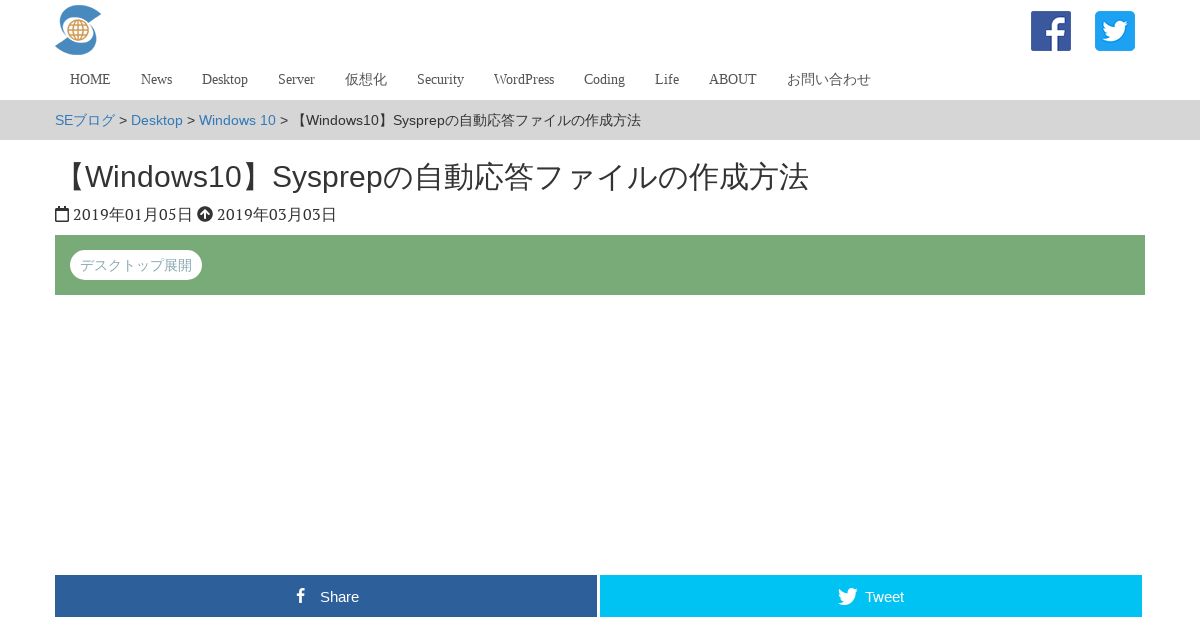This screenshot has width=1200, height=630.
Task: Click the calendar published-date icon
Action: 62,214
